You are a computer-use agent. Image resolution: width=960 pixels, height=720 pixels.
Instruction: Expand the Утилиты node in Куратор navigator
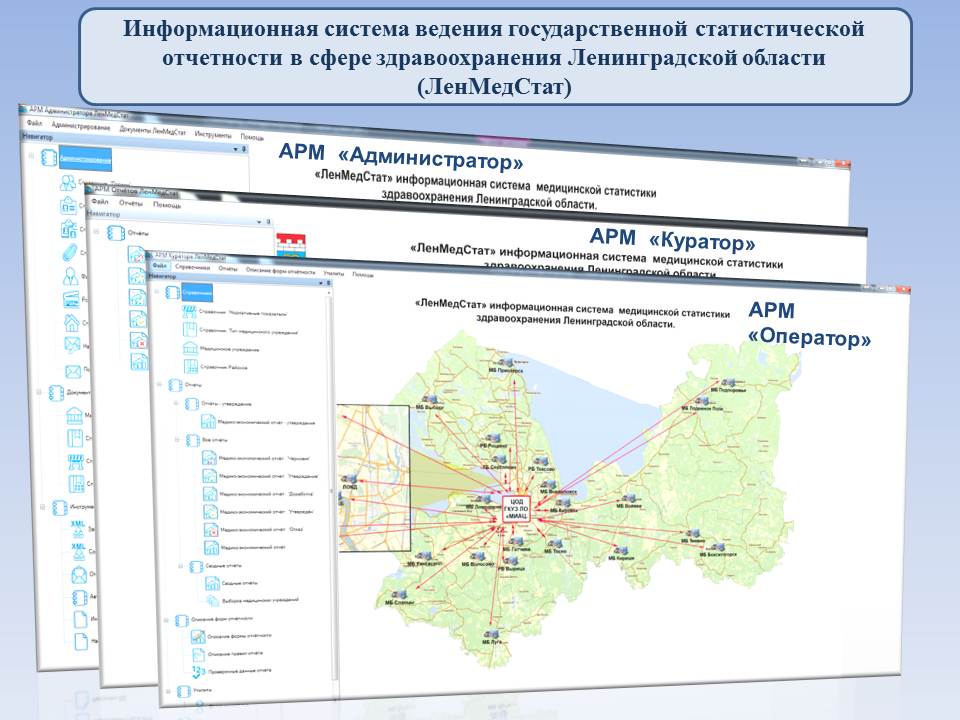coord(168,691)
